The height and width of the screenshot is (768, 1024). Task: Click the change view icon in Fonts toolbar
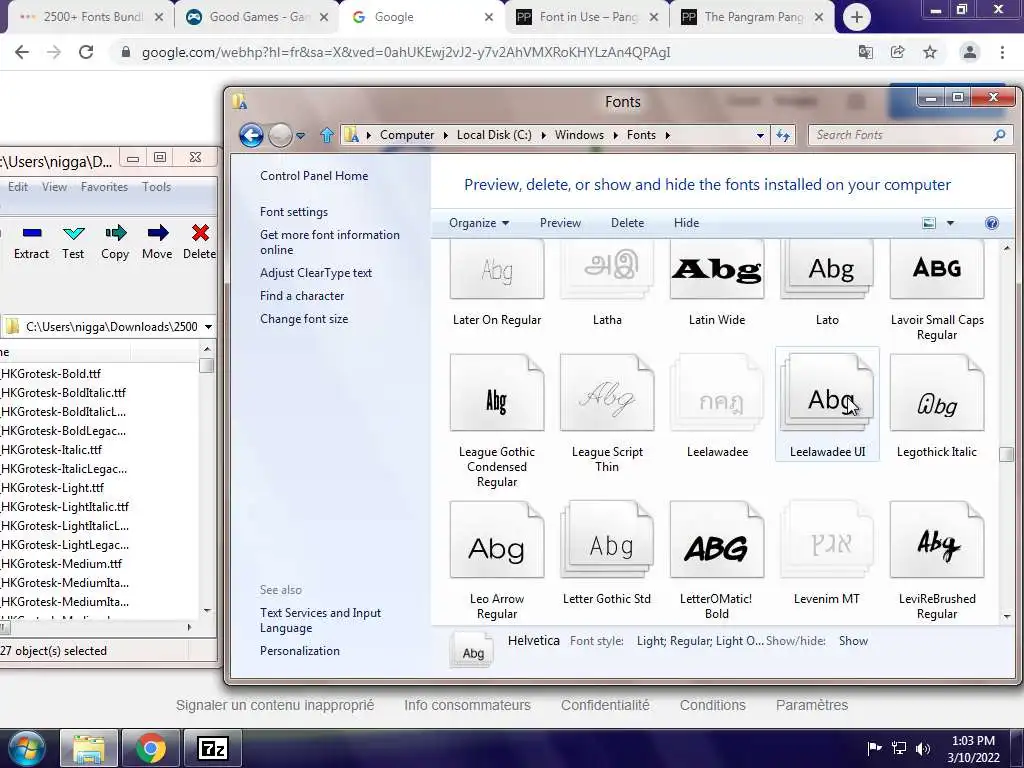(x=928, y=223)
